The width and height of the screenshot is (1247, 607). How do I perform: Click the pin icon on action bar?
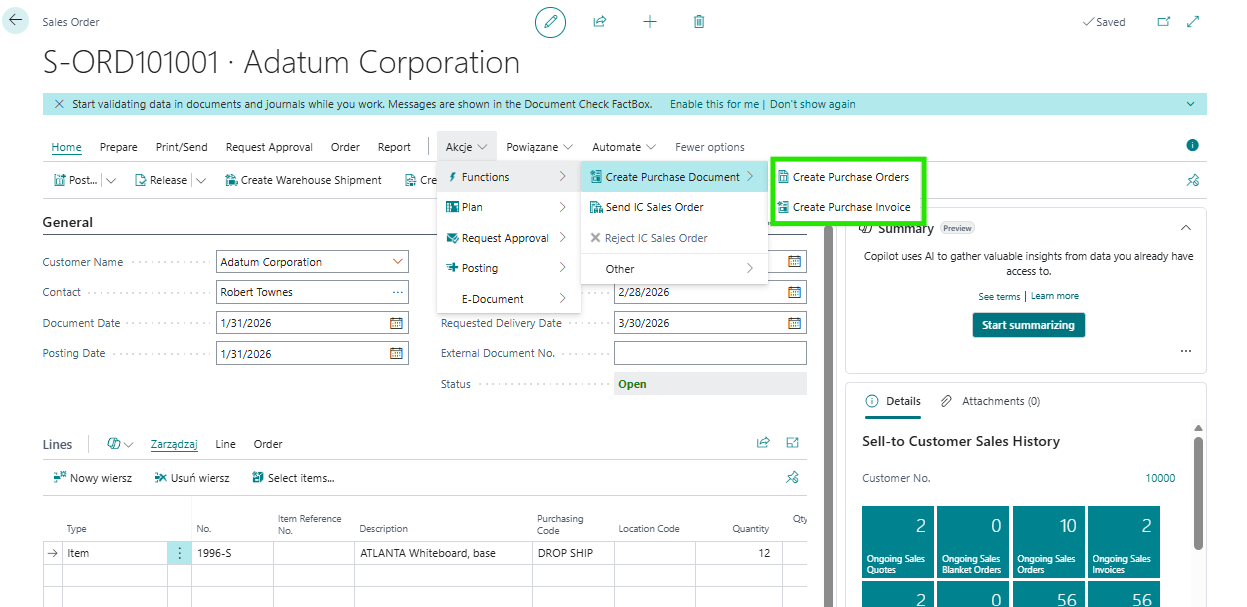(x=1192, y=180)
